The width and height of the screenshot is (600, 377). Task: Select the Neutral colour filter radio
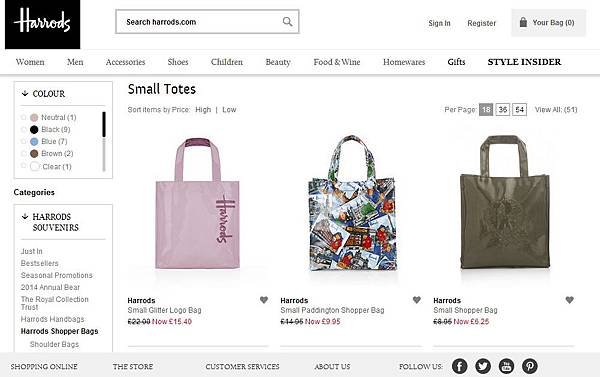pyautogui.click(x=24, y=117)
